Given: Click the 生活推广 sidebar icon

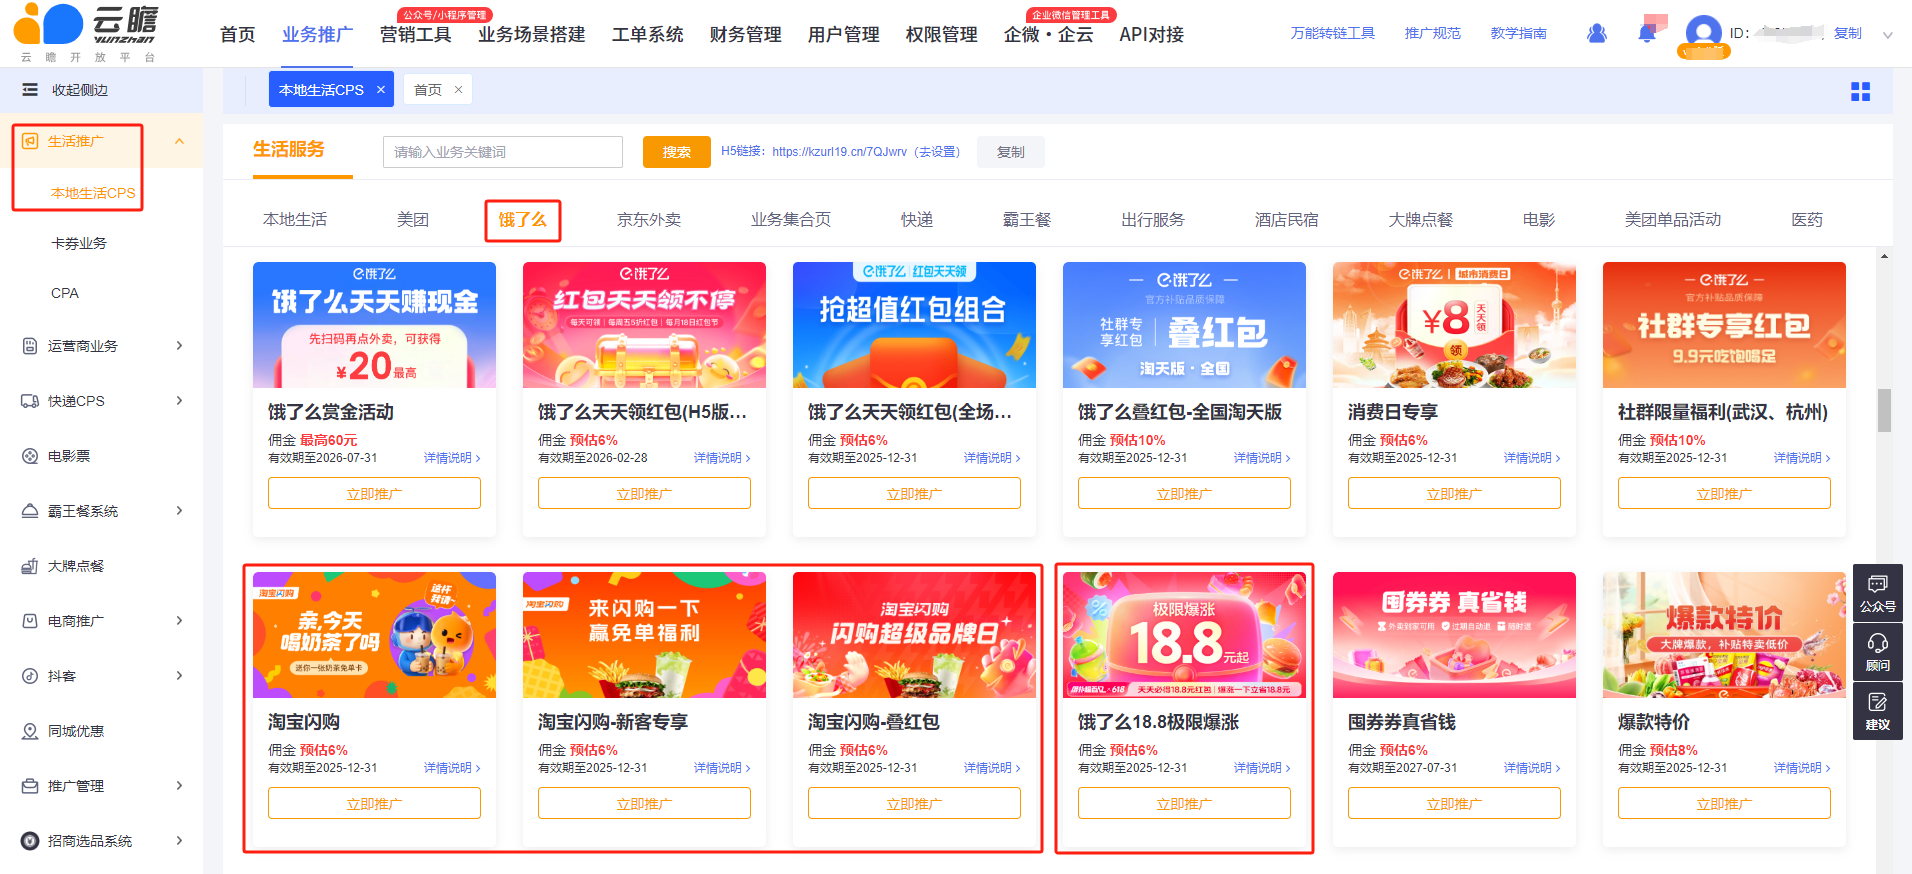Looking at the screenshot, I should [x=30, y=141].
